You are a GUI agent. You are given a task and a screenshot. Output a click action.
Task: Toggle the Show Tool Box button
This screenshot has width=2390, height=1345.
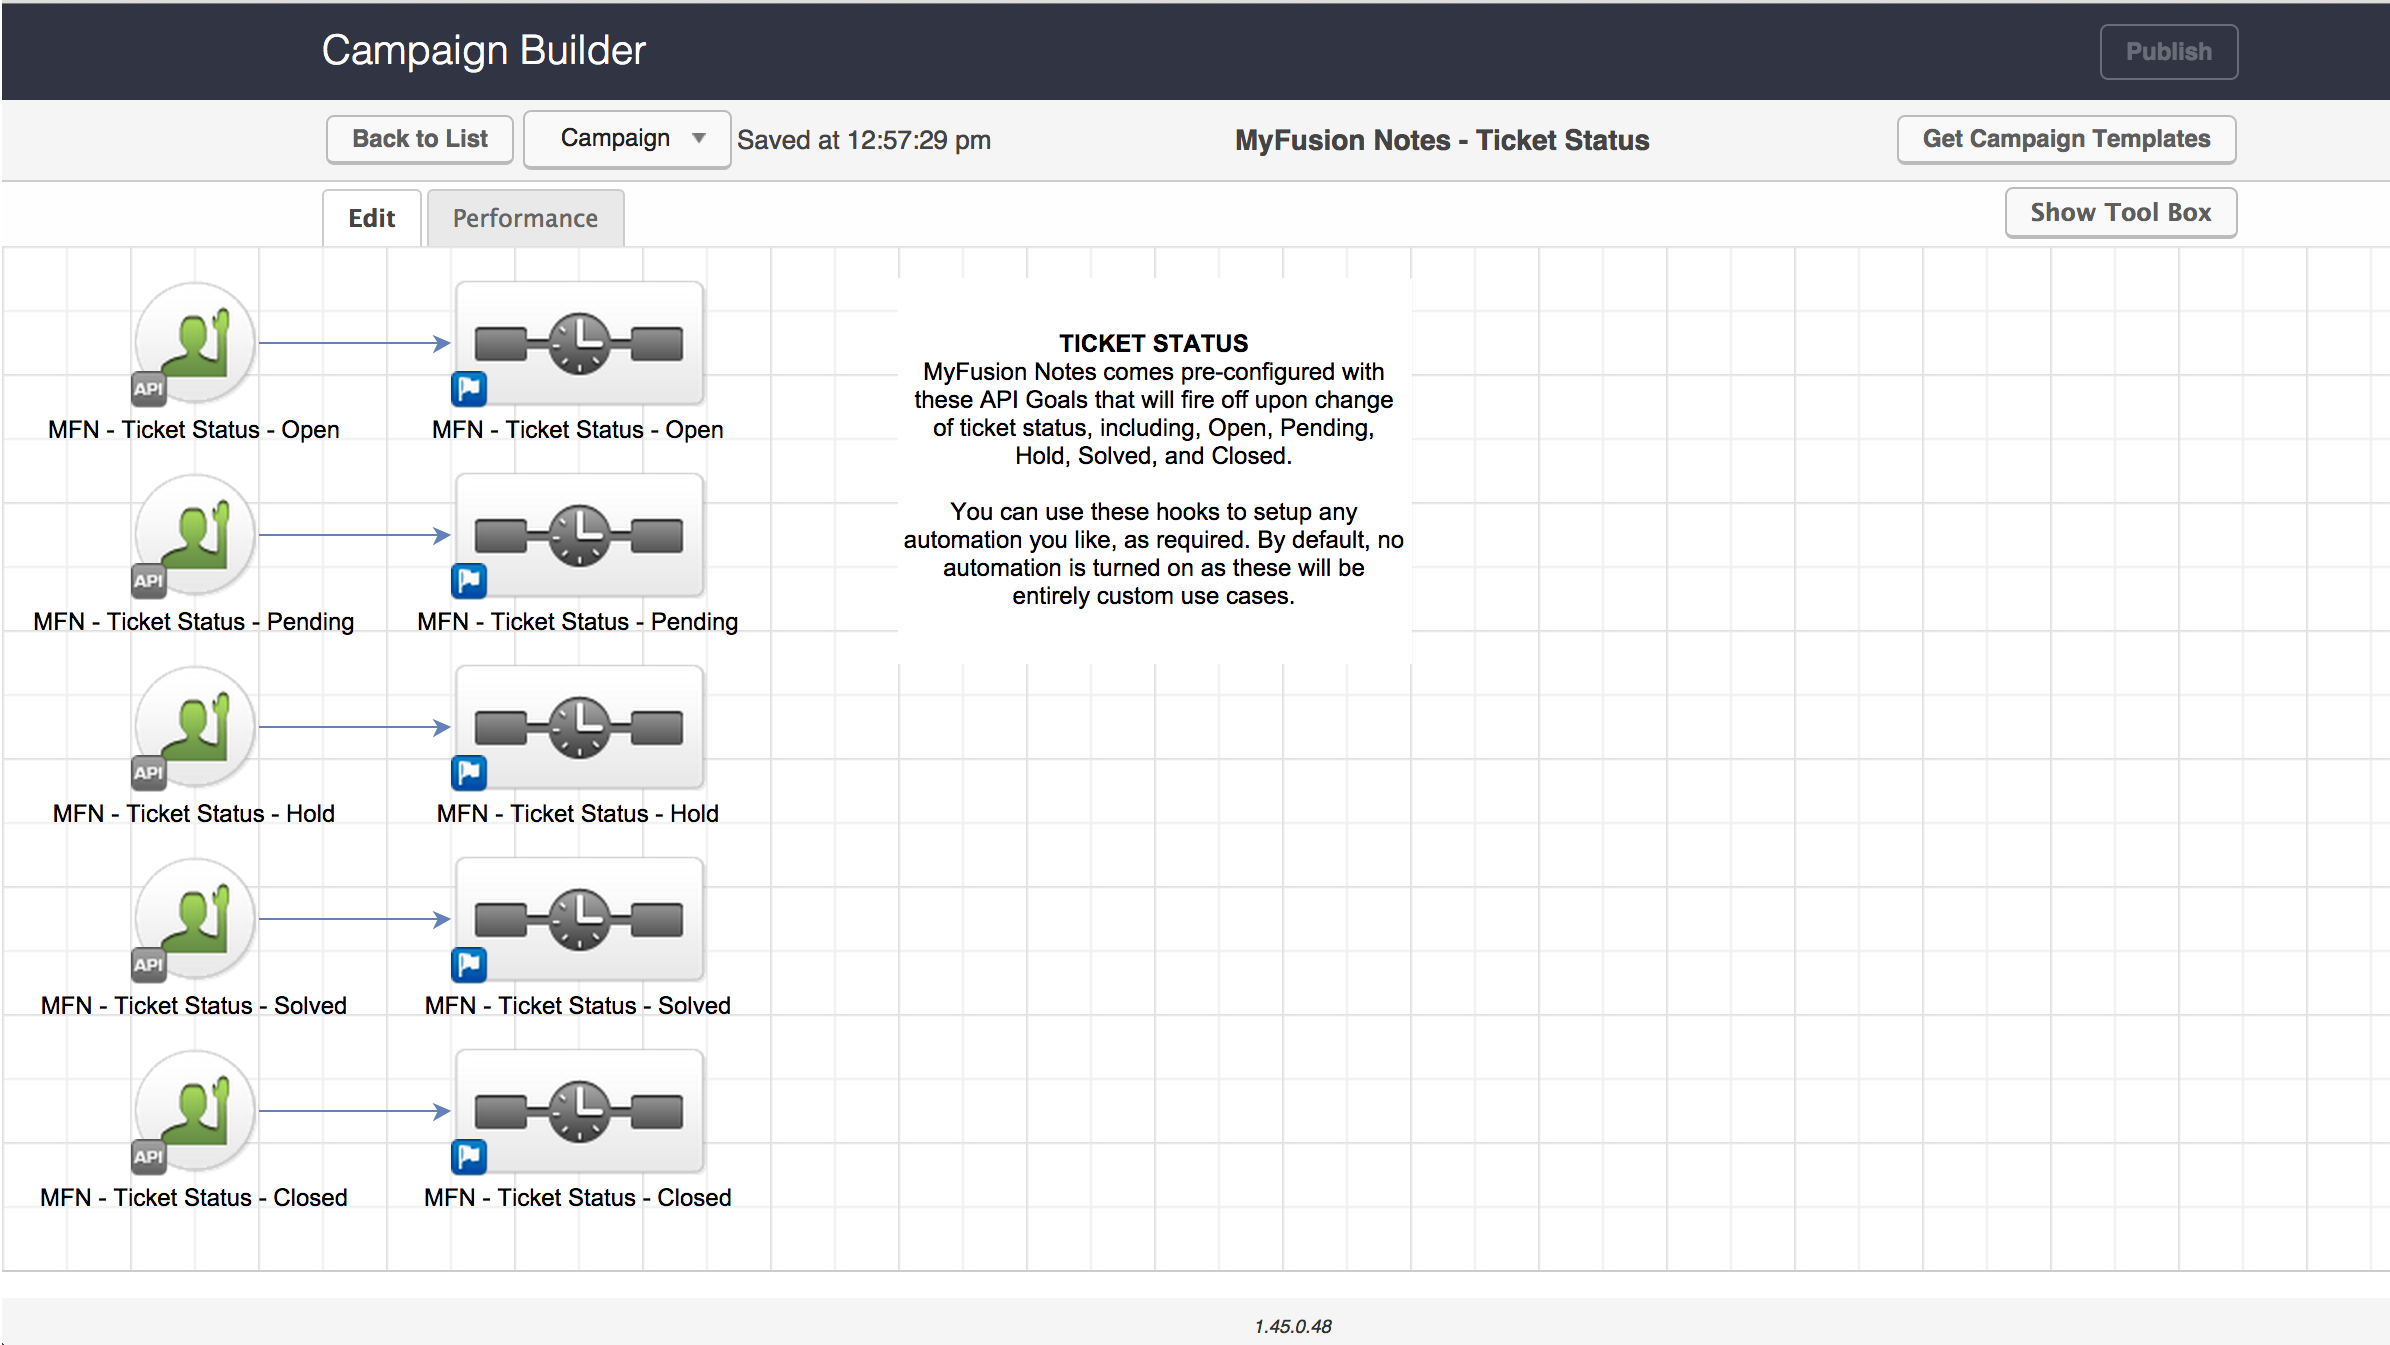point(2120,212)
